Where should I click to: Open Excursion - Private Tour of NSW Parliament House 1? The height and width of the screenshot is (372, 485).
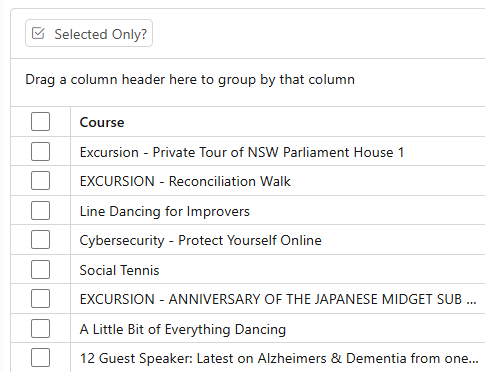point(242,152)
